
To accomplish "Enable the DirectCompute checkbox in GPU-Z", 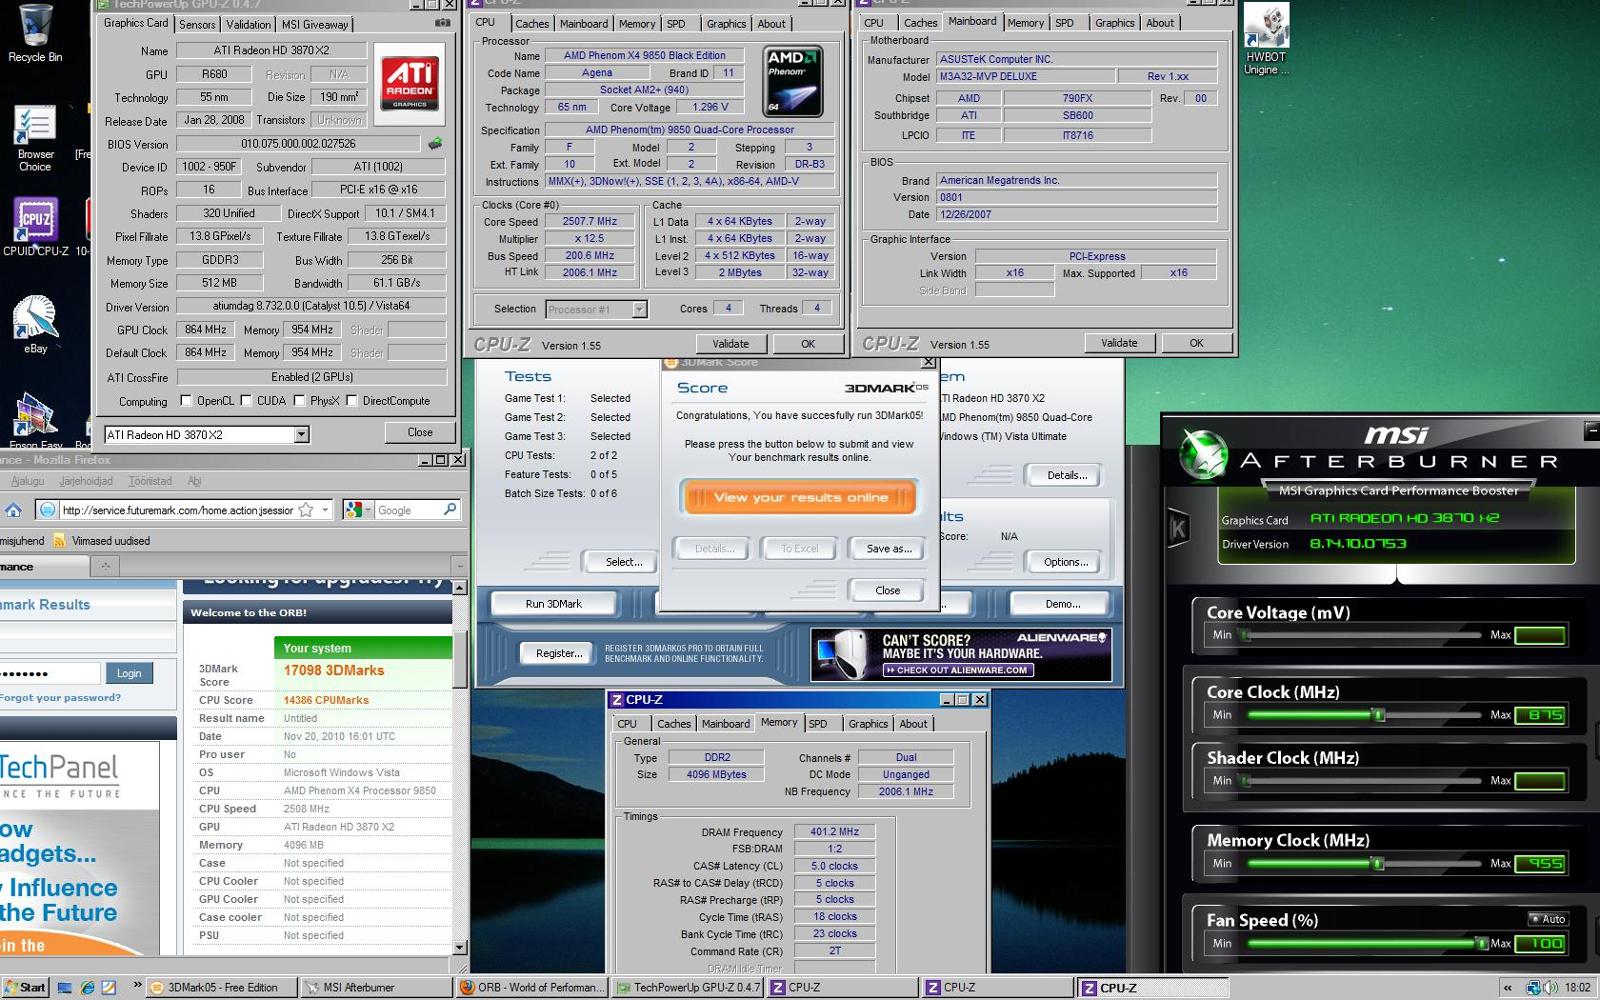I will tap(352, 401).
